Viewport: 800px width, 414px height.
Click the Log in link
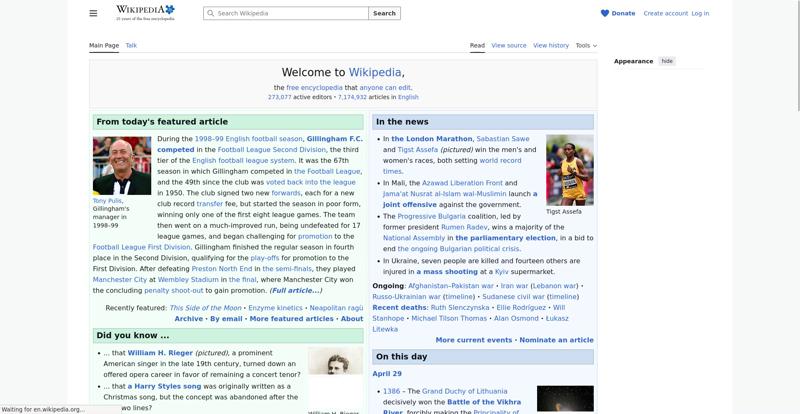pyautogui.click(x=700, y=13)
